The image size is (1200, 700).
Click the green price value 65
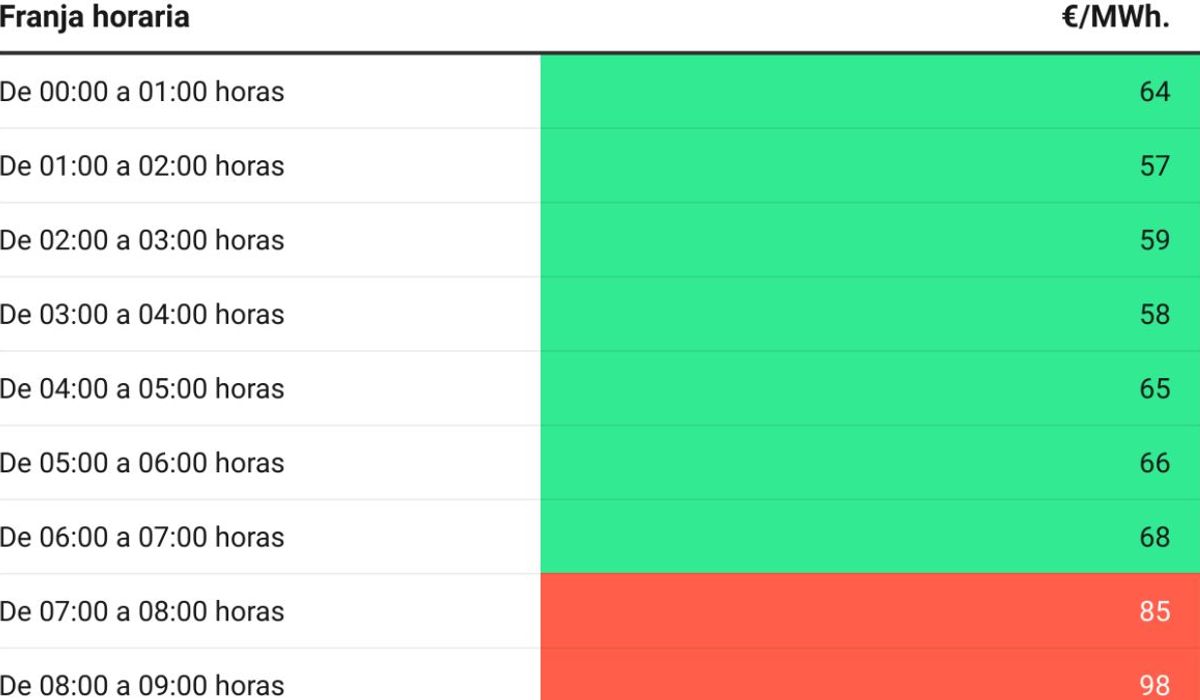coord(1154,388)
